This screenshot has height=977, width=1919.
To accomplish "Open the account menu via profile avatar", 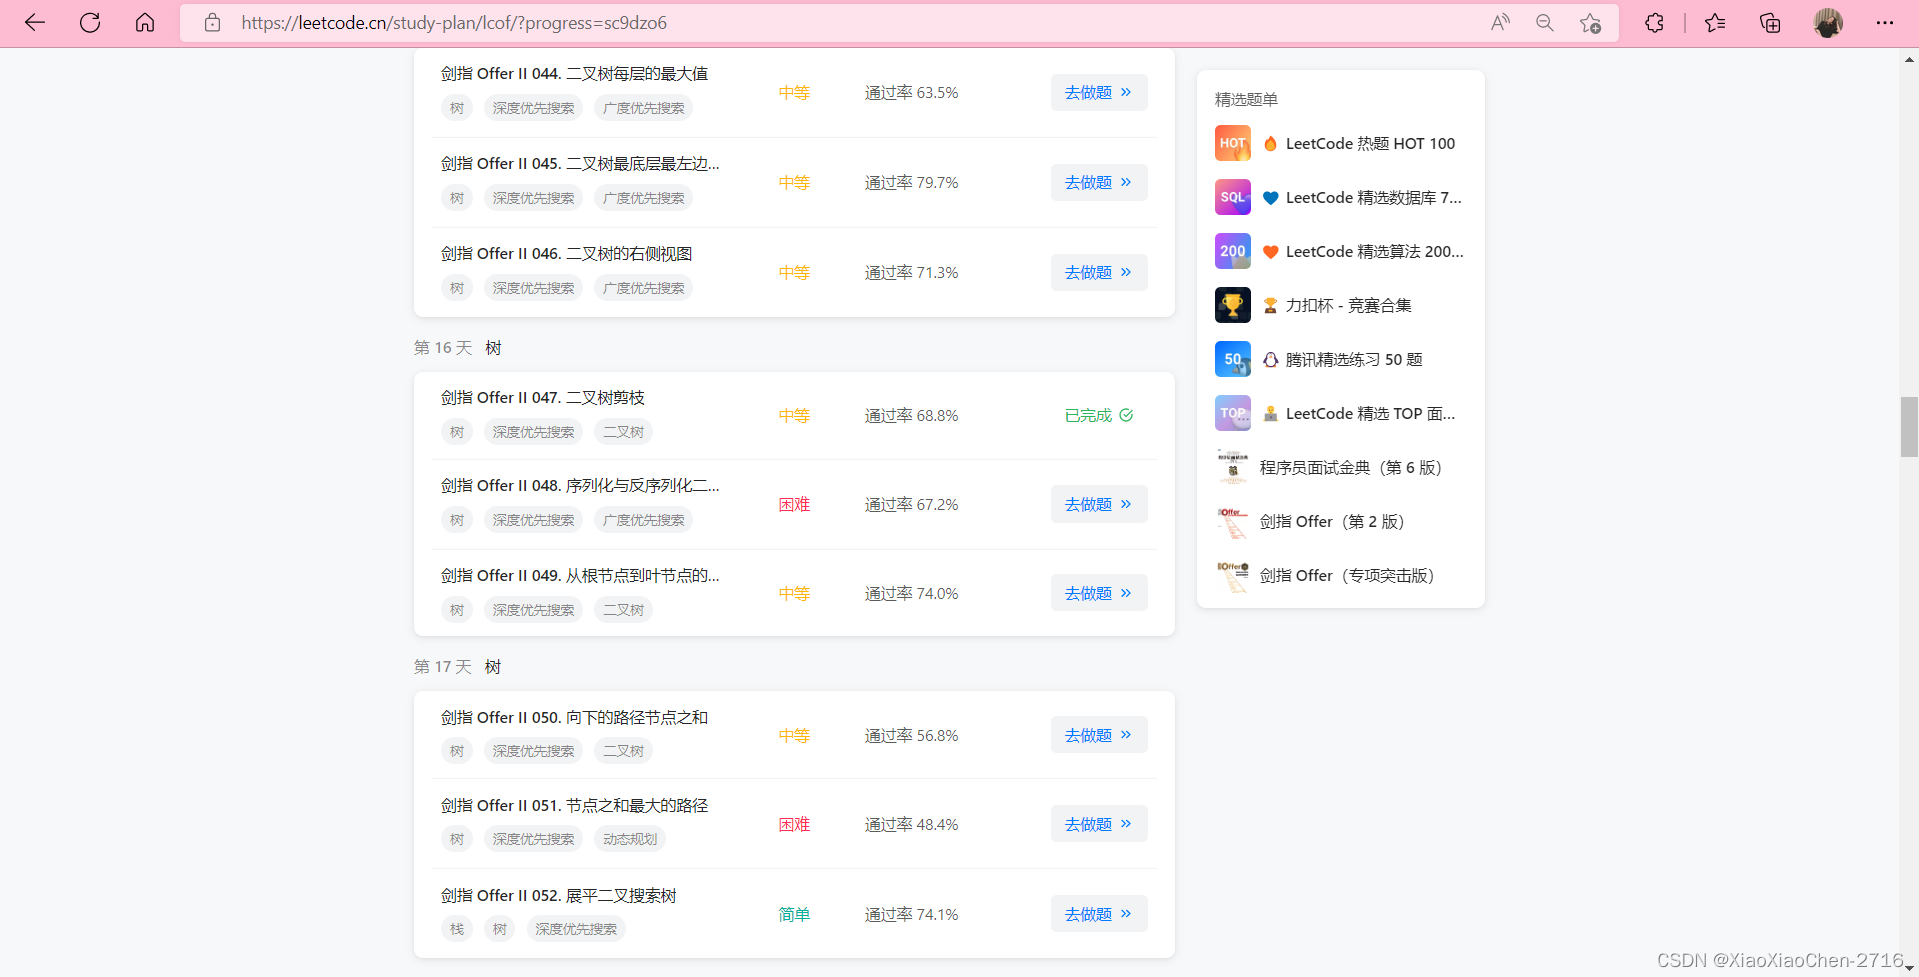I will click(1828, 22).
